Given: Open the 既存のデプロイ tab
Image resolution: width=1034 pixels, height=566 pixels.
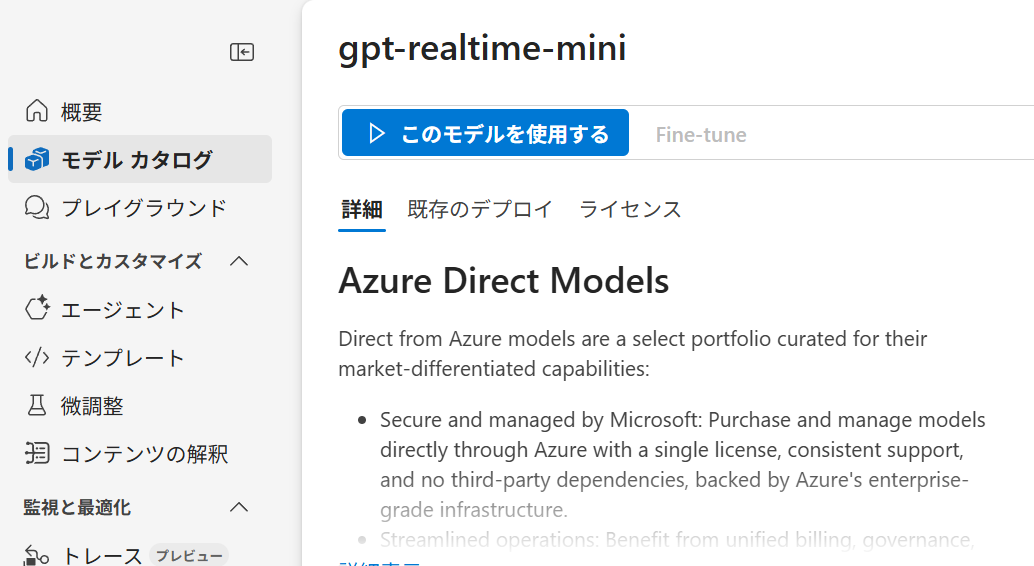Looking at the screenshot, I should 480,209.
